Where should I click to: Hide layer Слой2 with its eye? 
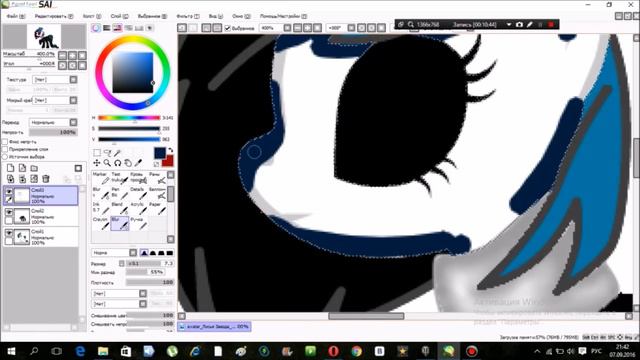[9, 212]
